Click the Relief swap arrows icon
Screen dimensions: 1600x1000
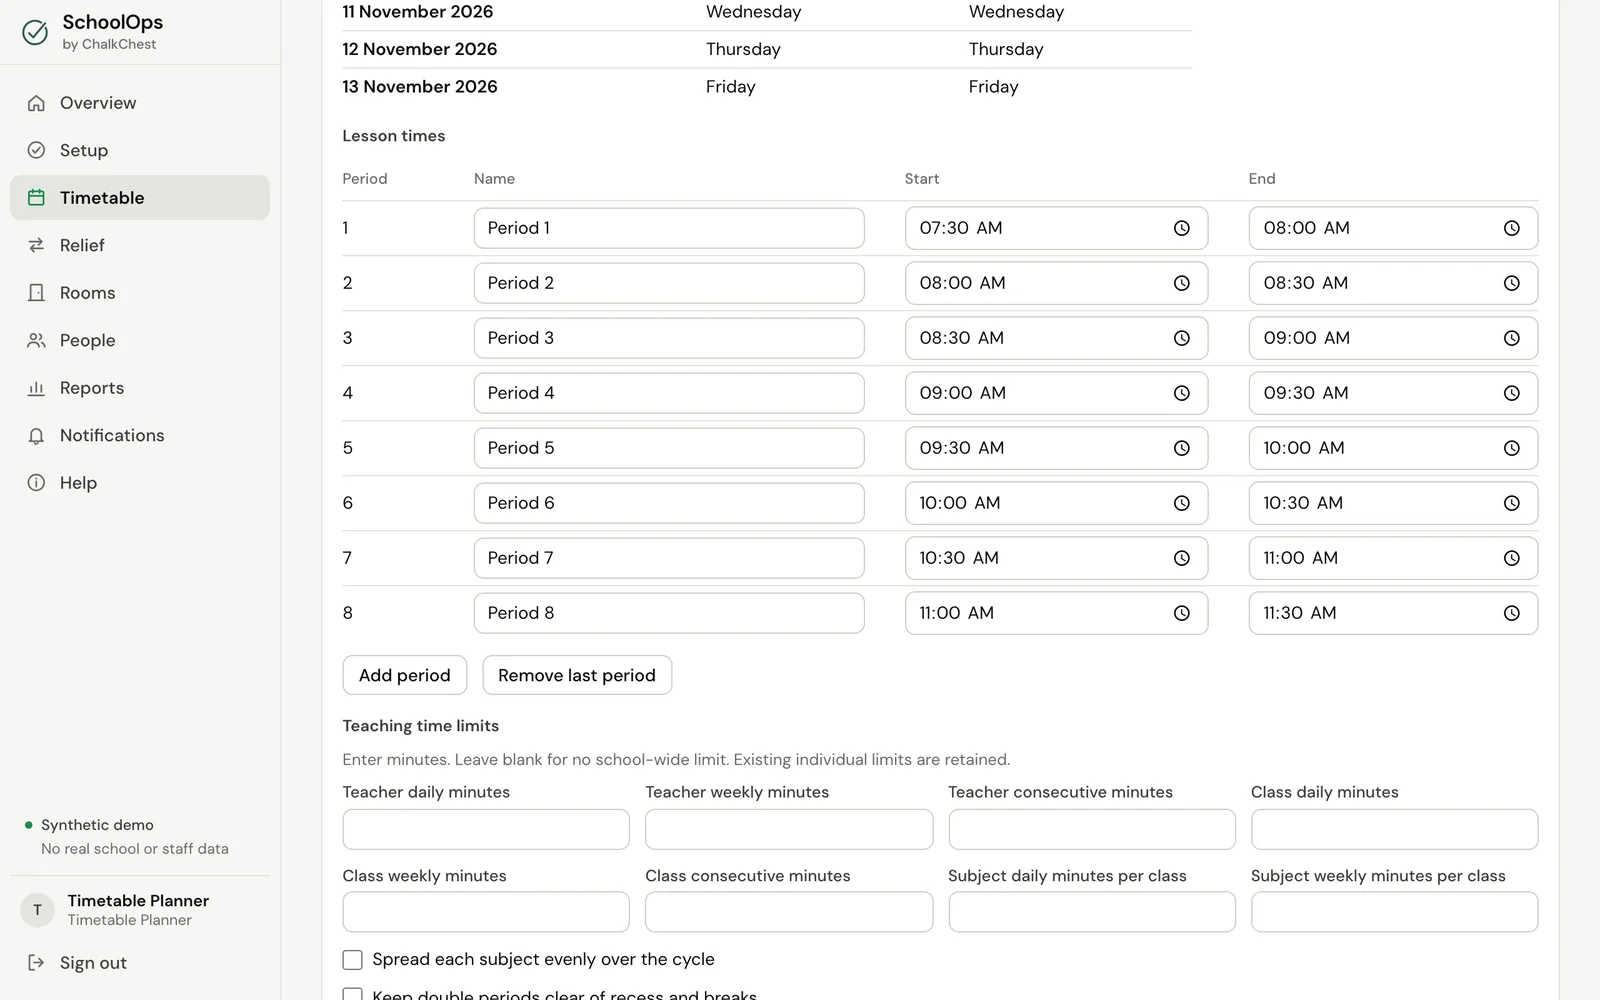pos(36,245)
